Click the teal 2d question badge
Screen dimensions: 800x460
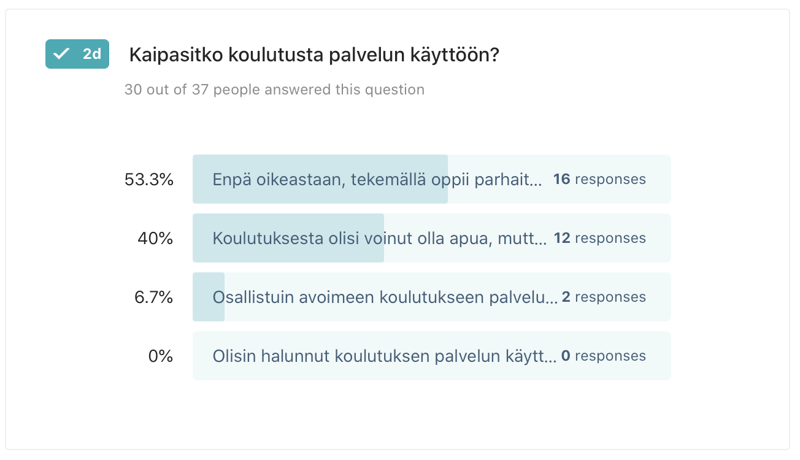coord(77,54)
